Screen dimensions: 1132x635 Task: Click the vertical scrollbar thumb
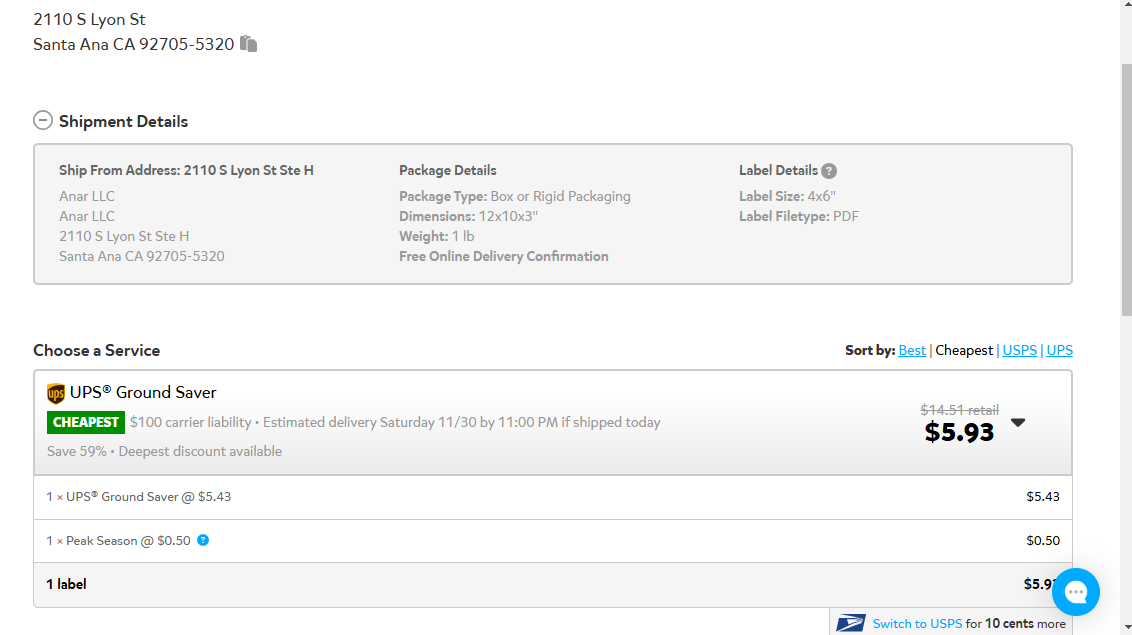pyautogui.click(x=1126, y=189)
